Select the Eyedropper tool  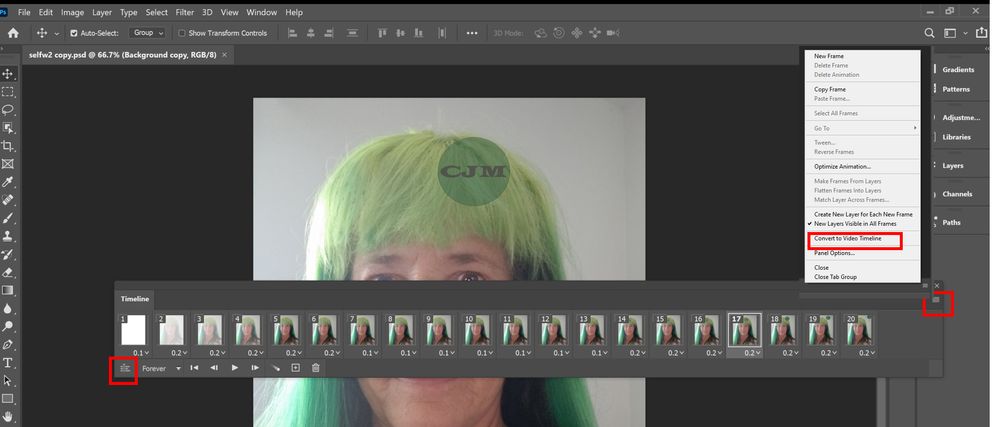[8, 182]
